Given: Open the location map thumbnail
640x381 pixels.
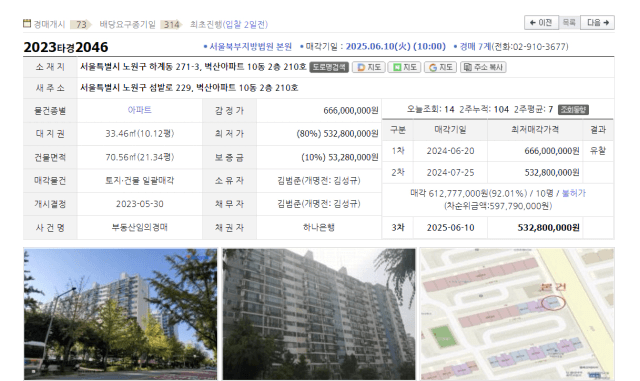Looking at the screenshot, I should [517, 314].
